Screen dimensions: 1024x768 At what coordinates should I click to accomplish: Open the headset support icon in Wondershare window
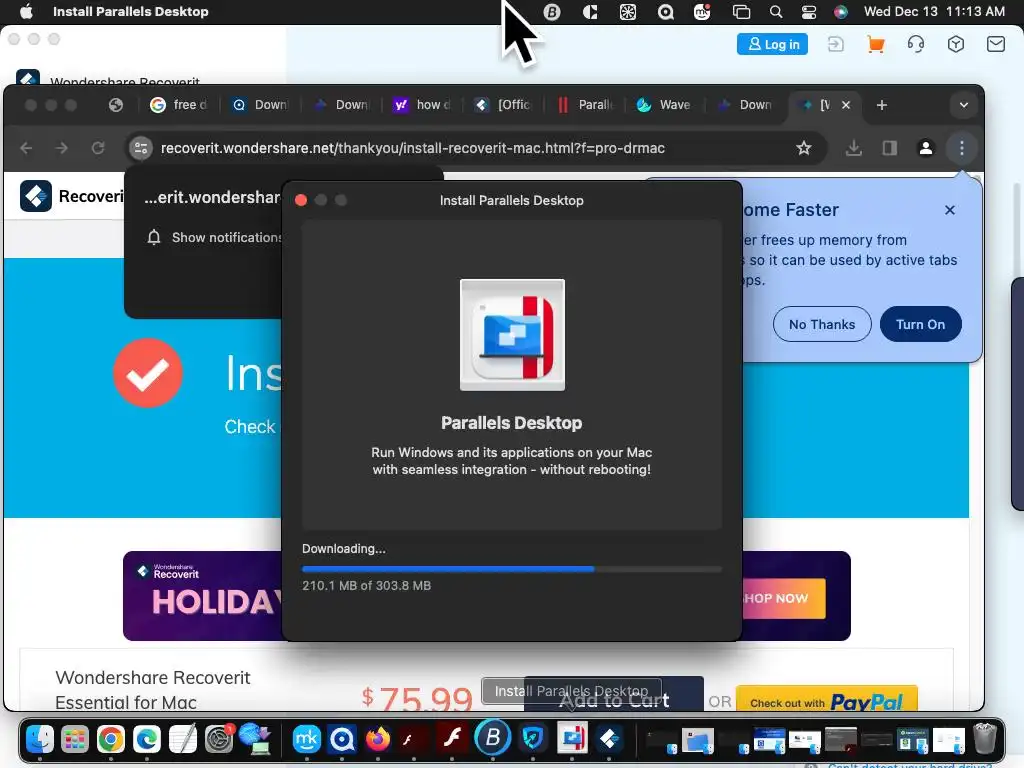pos(916,44)
